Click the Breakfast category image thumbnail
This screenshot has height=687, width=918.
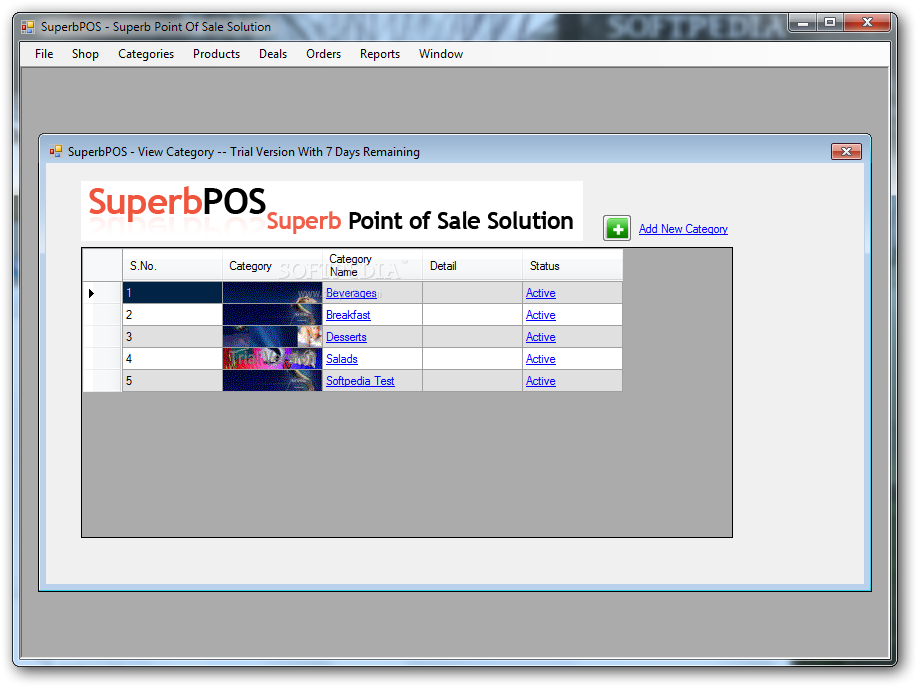272,315
